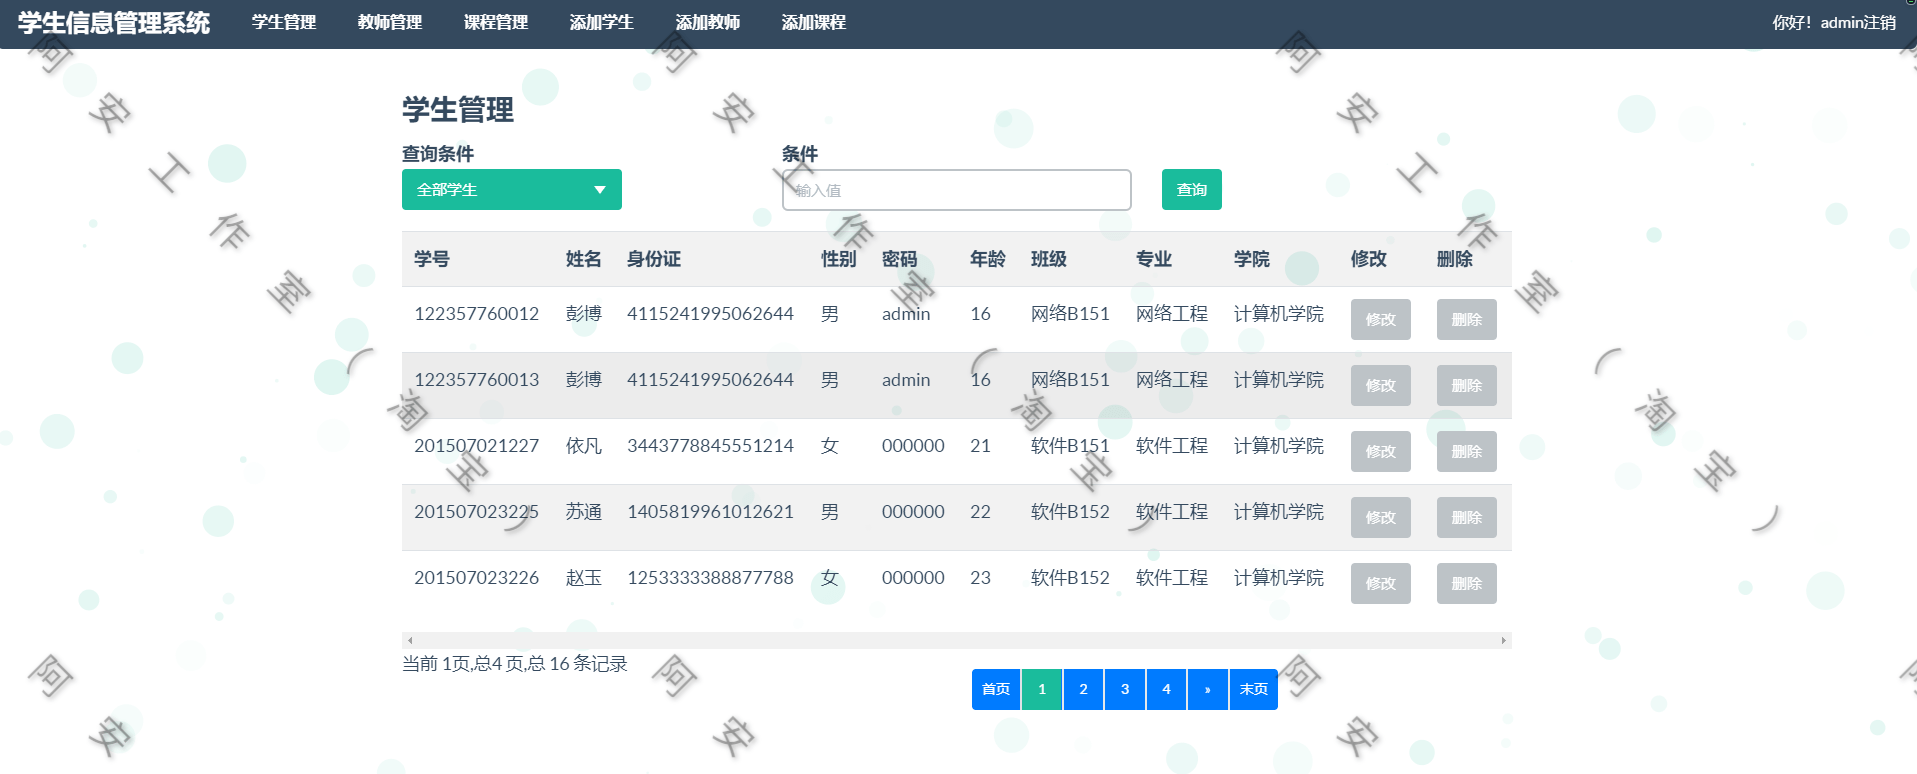Click 软件B152 class cell in 赵玉 row
Screen dimensions: 1917x774
[1070, 578]
